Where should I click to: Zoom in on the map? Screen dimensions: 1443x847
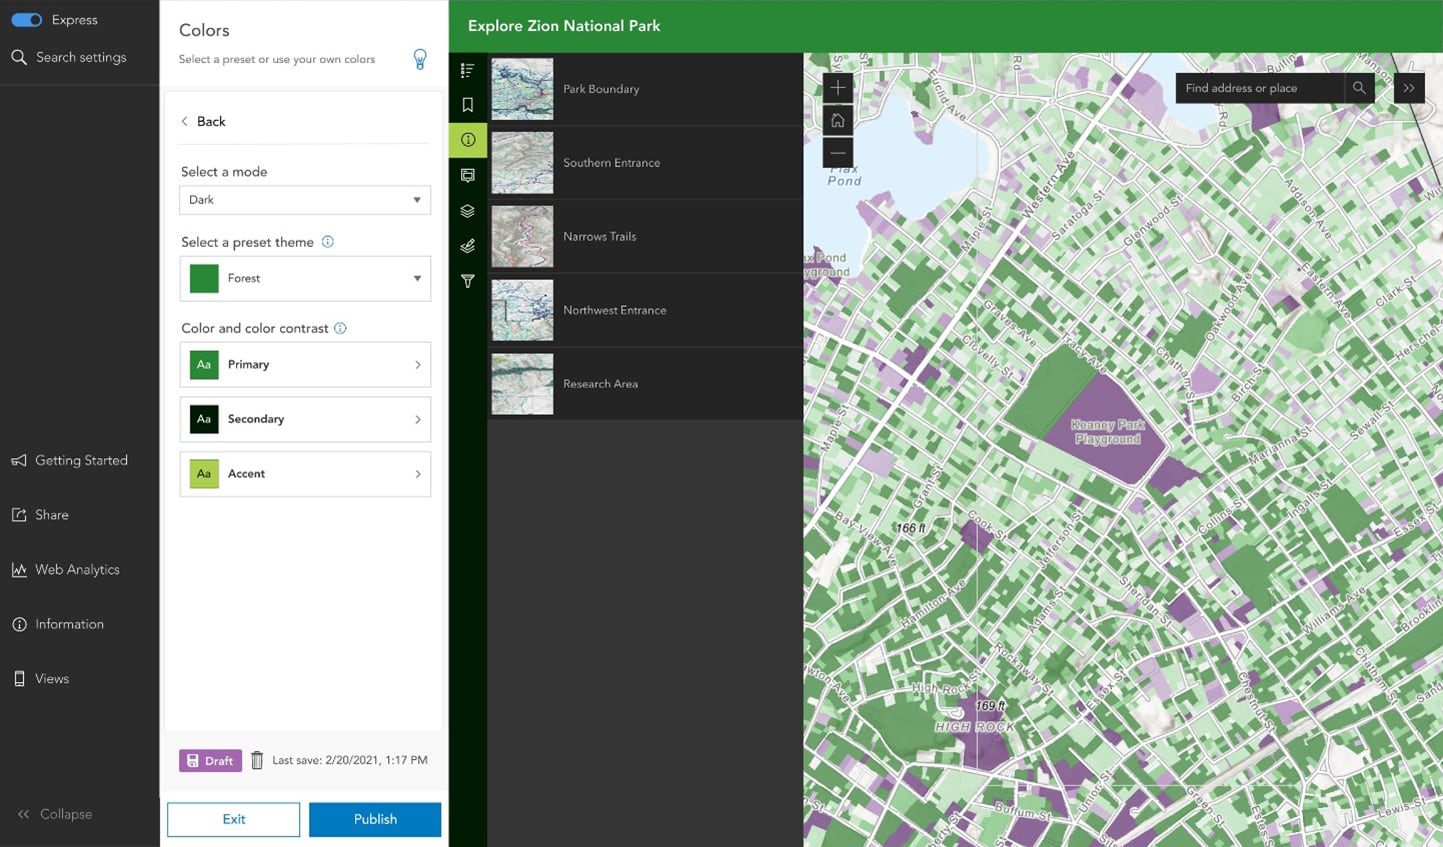[x=838, y=88]
